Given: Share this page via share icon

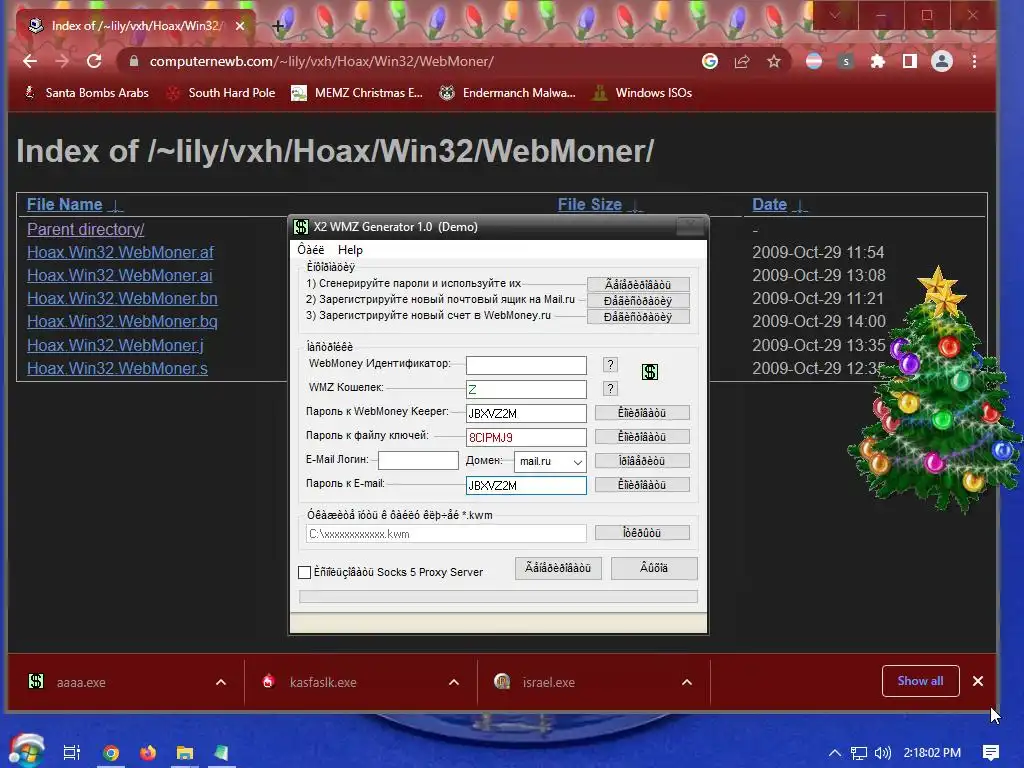Looking at the screenshot, I should pyautogui.click(x=742, y=61).
